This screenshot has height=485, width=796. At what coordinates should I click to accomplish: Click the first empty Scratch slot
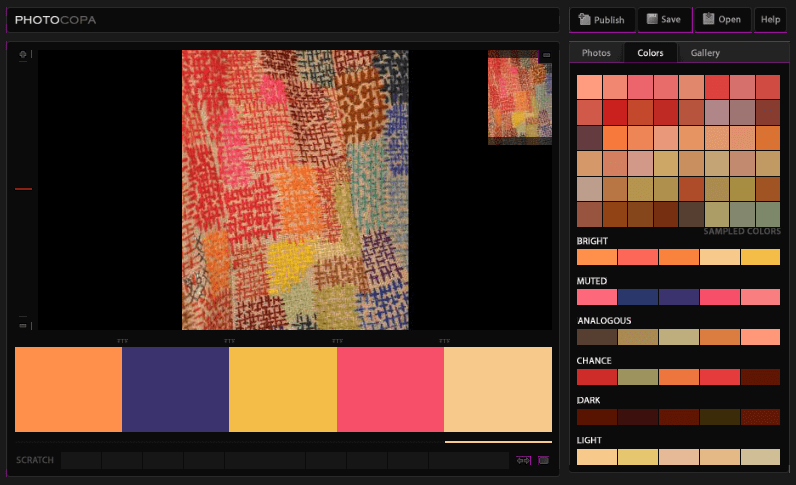pos(81,461)
